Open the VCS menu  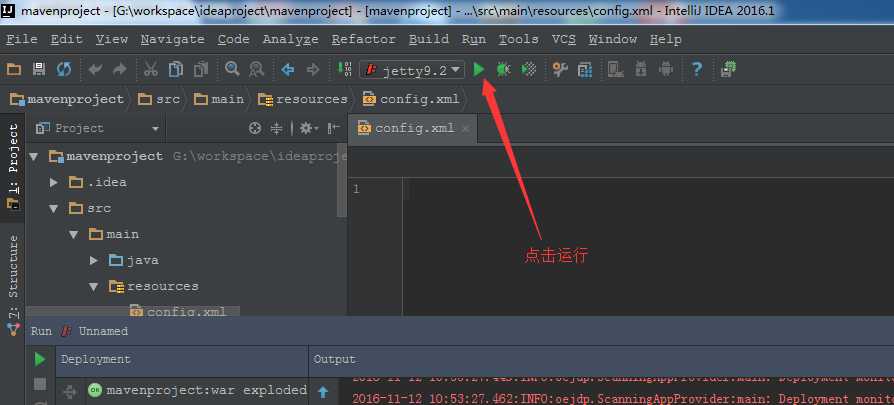click(x=563, y=39)
